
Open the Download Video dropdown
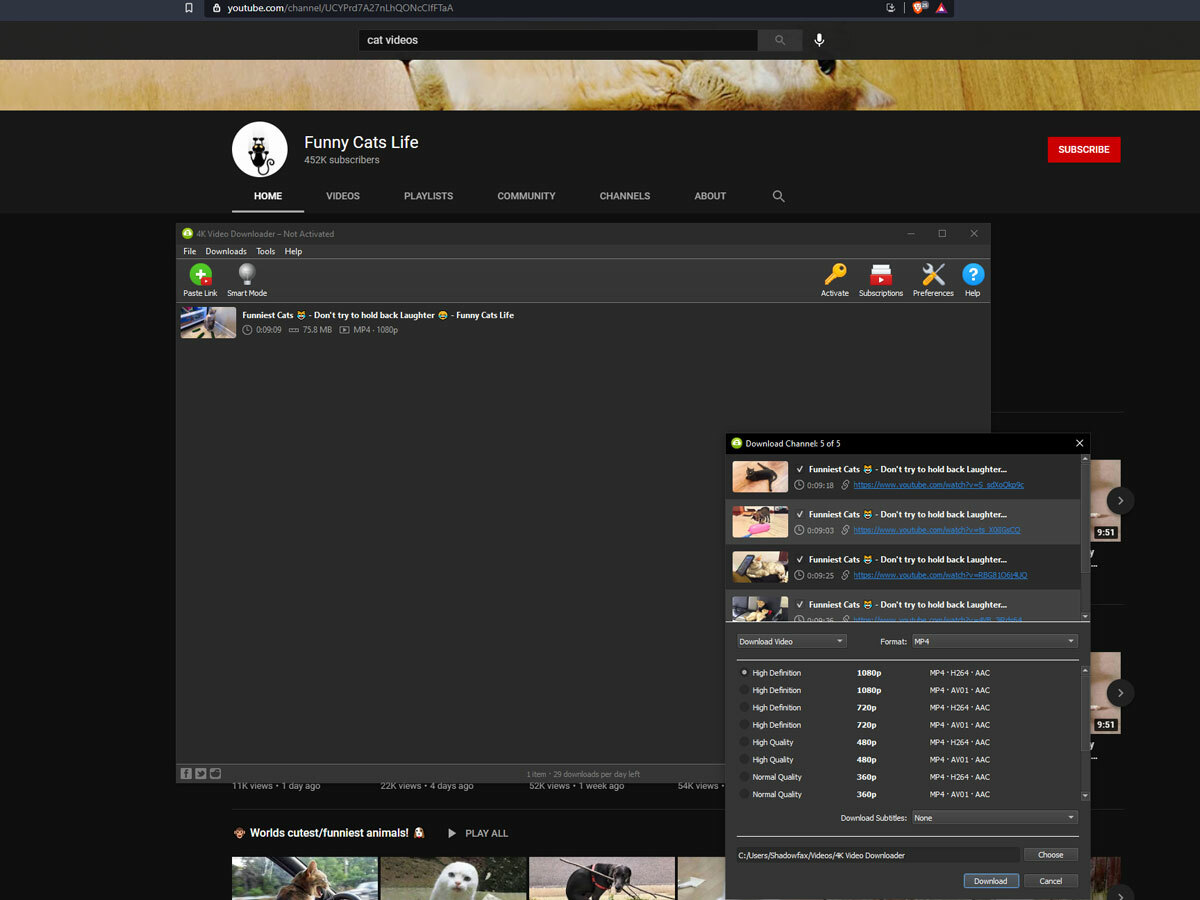[x=792, y=641]
